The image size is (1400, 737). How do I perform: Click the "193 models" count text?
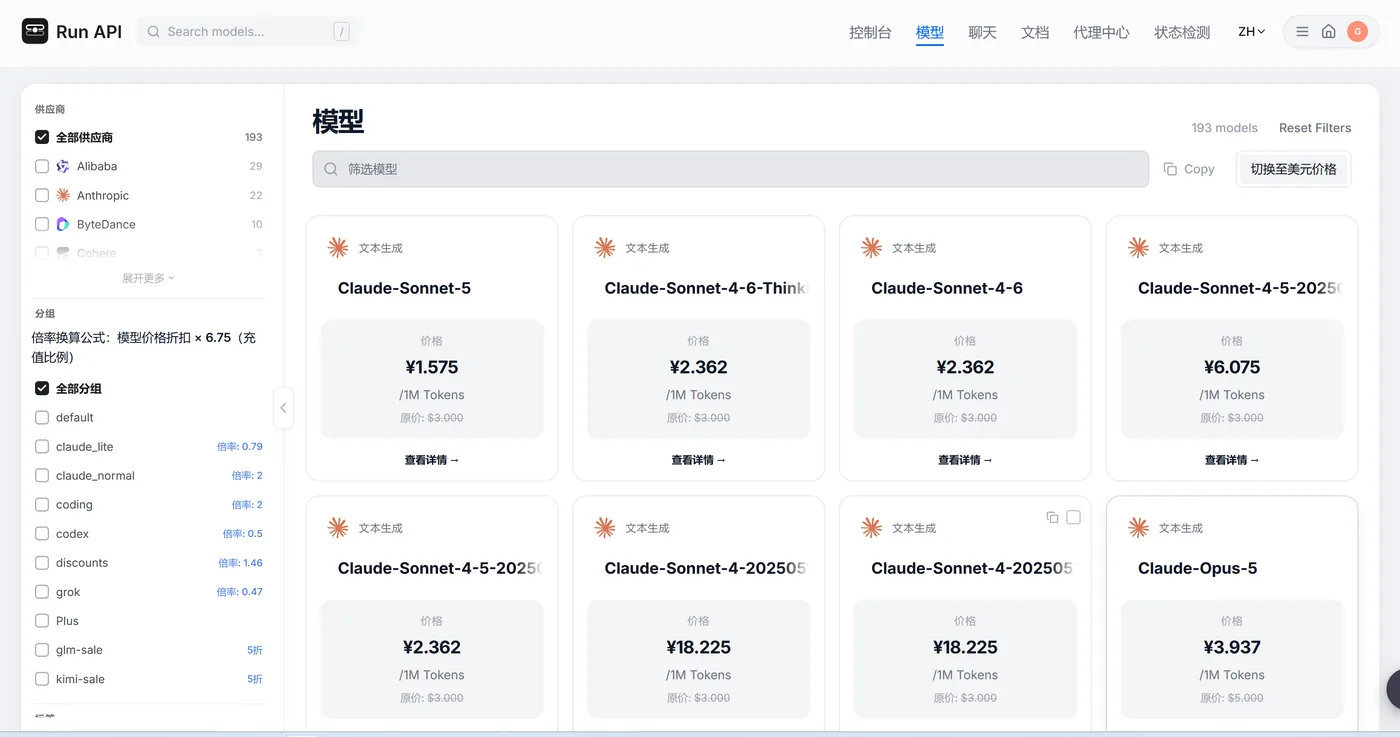point(1224,128)
